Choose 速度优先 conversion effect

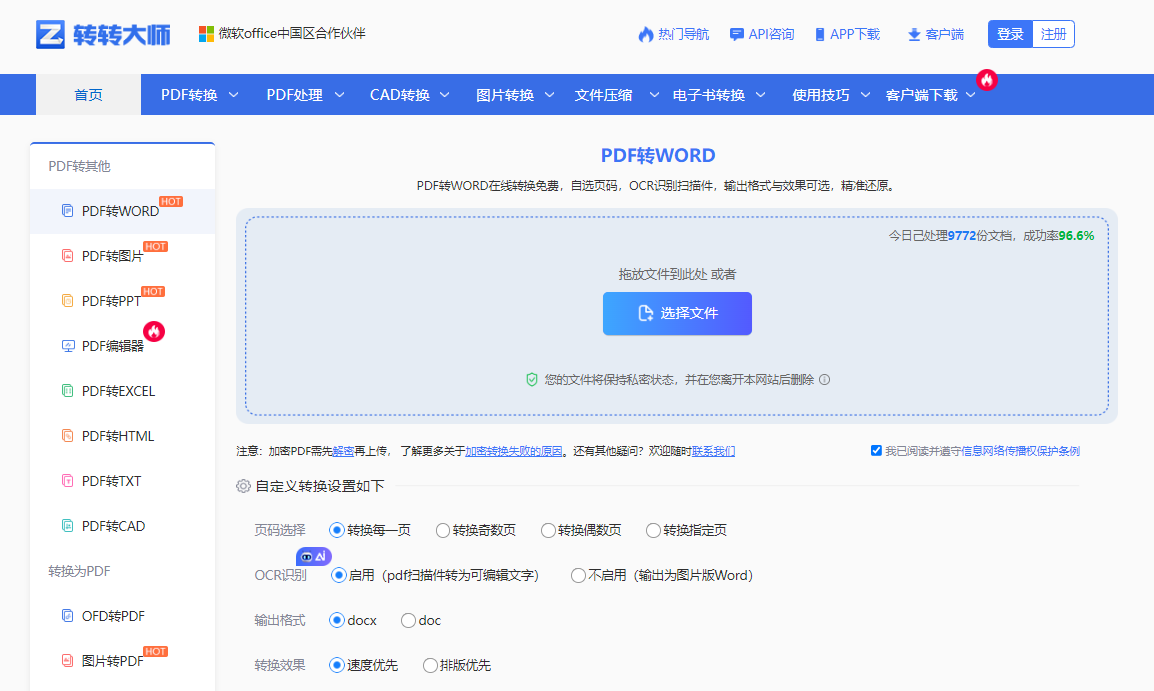pos(336,665)
